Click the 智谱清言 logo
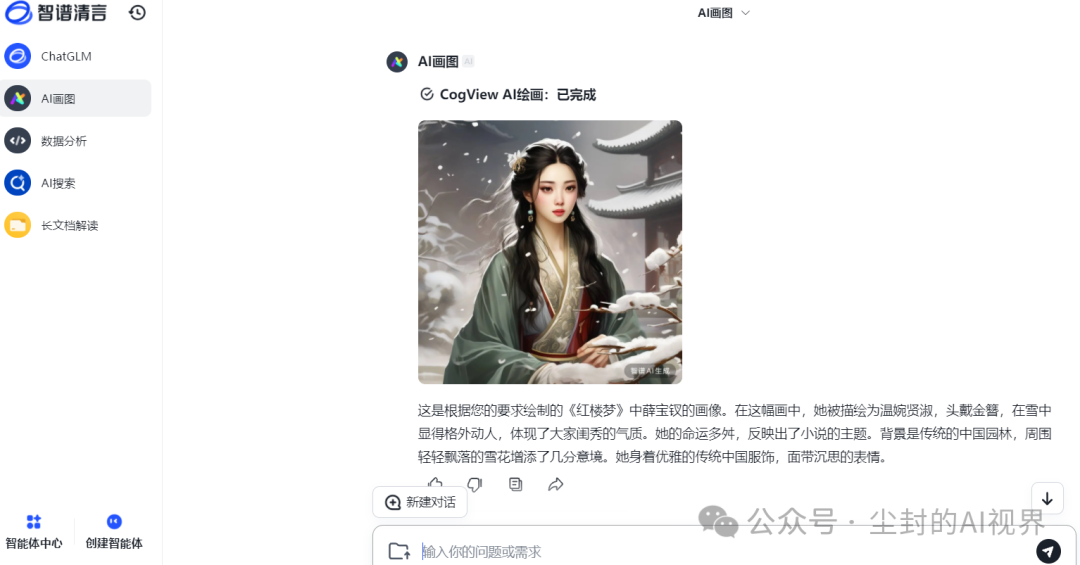 [x=56, y=12]
